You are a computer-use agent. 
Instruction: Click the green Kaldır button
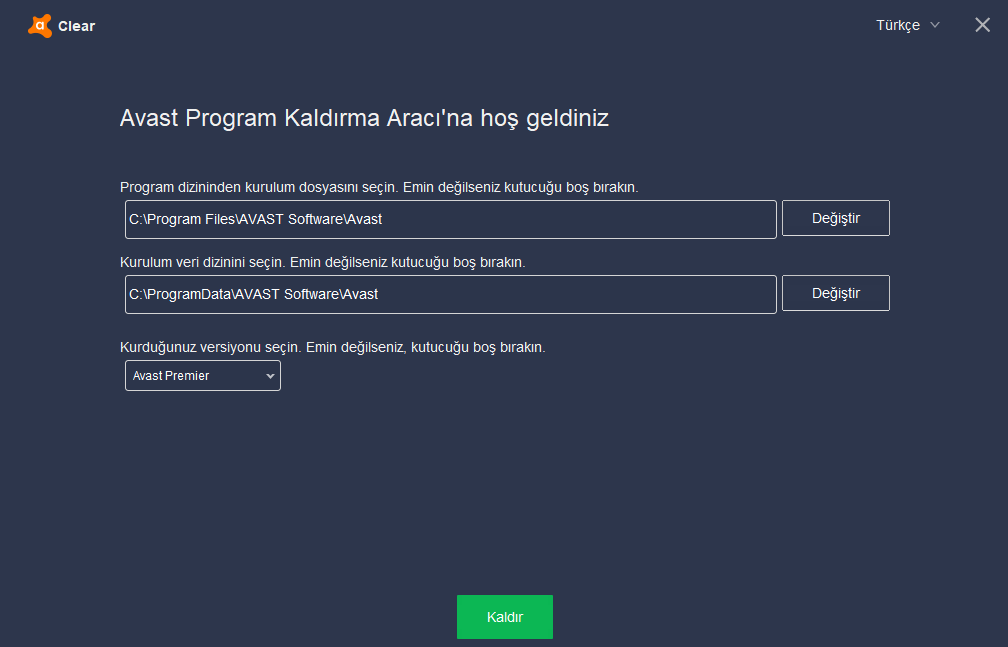(505, 617)
